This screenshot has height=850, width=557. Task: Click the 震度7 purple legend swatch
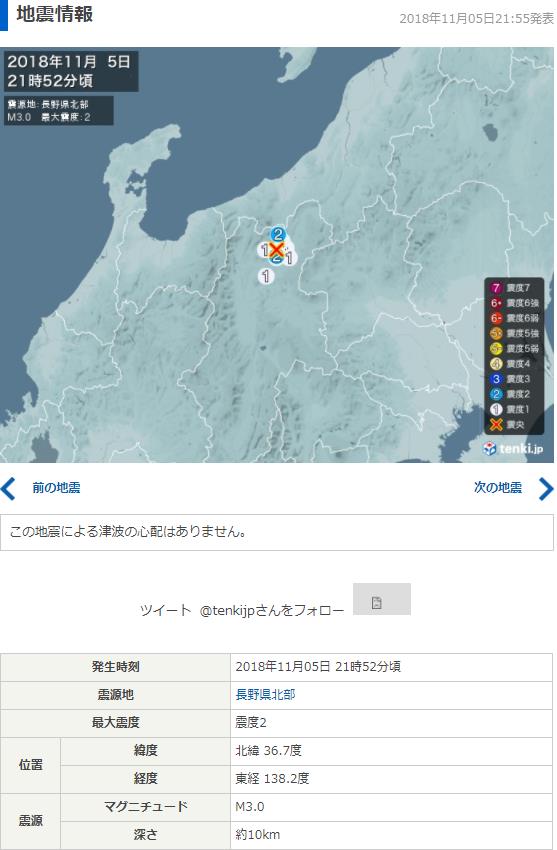496,288
